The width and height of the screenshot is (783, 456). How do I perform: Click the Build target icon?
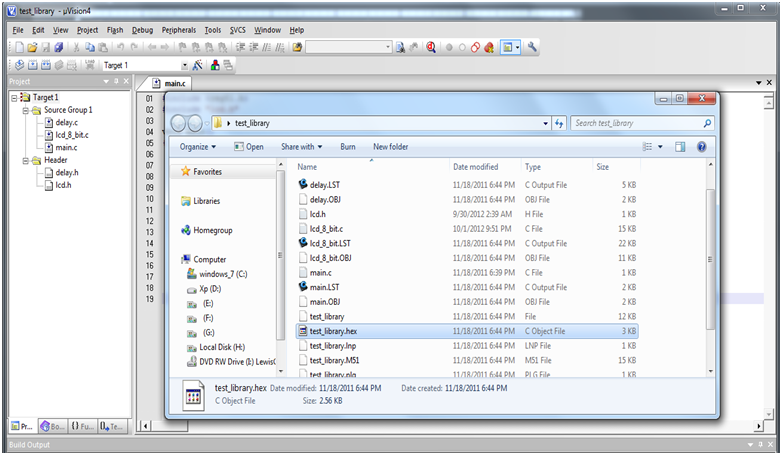[x=33, y=65]
